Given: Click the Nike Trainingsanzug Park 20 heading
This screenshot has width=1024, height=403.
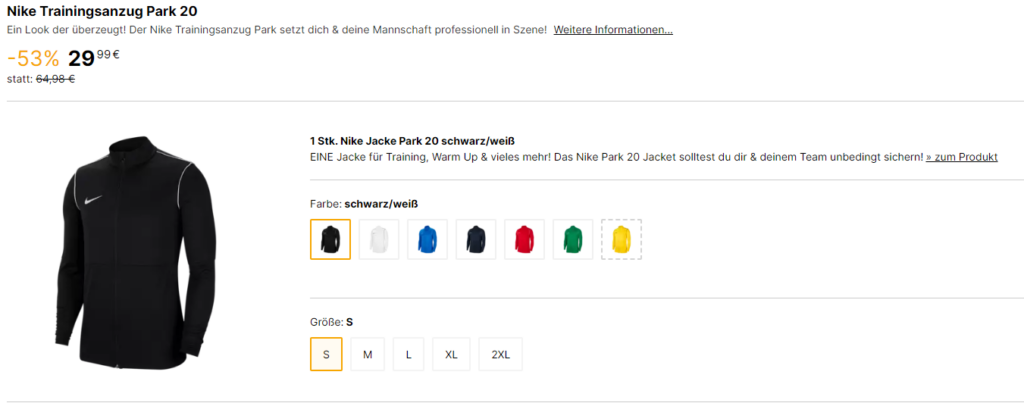Looking at the screenshot, I should tap(102, 11).
